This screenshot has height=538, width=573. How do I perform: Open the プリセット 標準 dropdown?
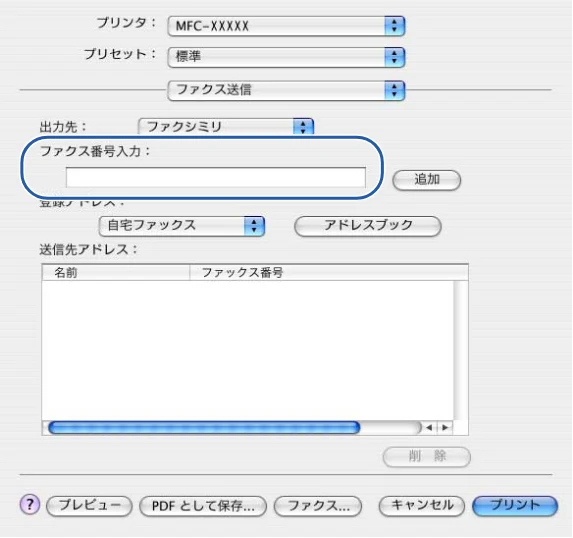(x=286, y=57)
